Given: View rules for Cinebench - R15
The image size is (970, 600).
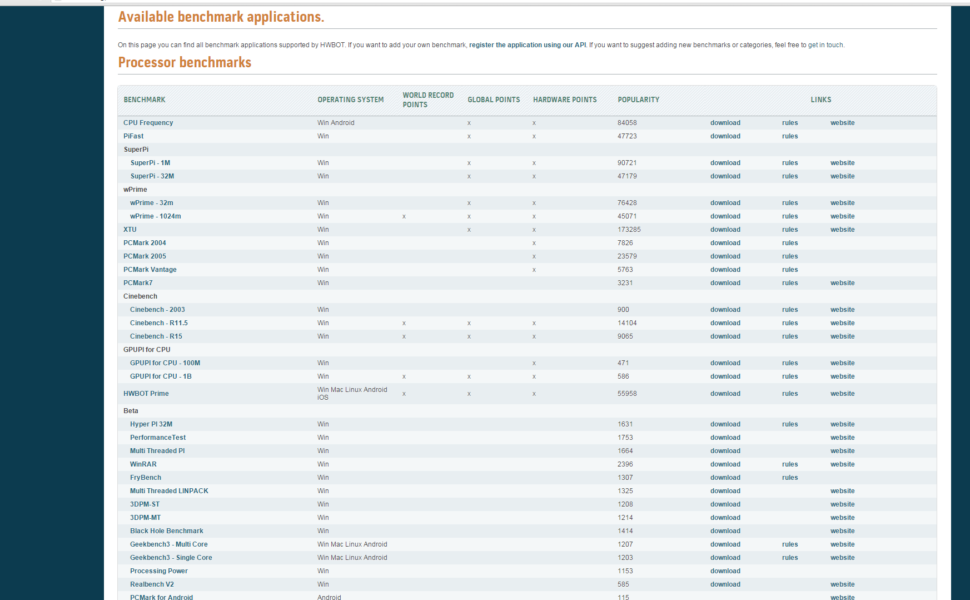Looking at the screenshot, I should coord(789,336).
